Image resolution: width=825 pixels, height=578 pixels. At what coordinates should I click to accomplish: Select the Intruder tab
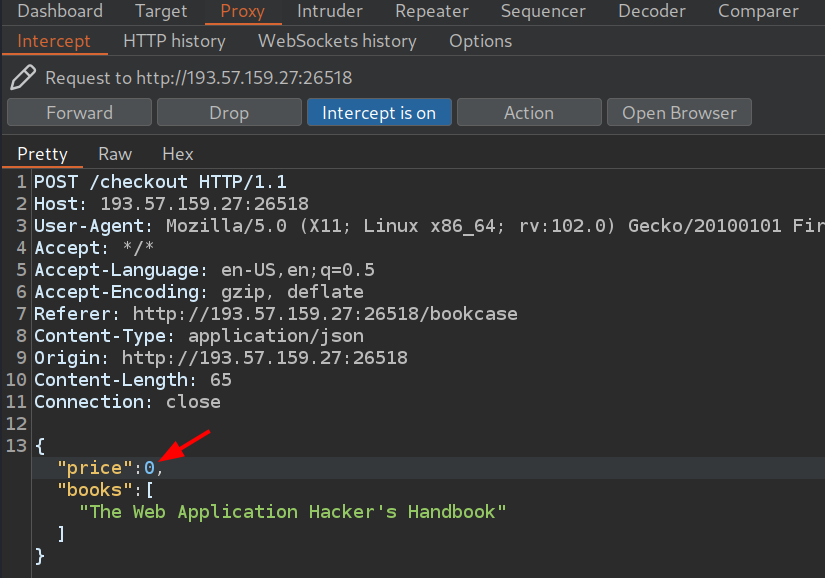pos(329,12)
